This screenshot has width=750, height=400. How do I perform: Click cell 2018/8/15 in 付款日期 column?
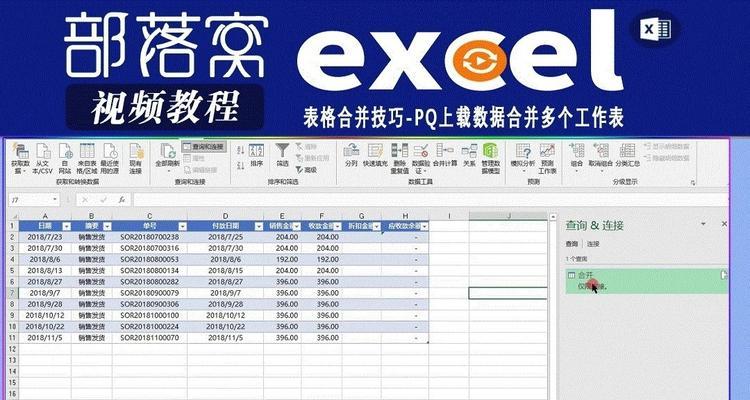225,271
